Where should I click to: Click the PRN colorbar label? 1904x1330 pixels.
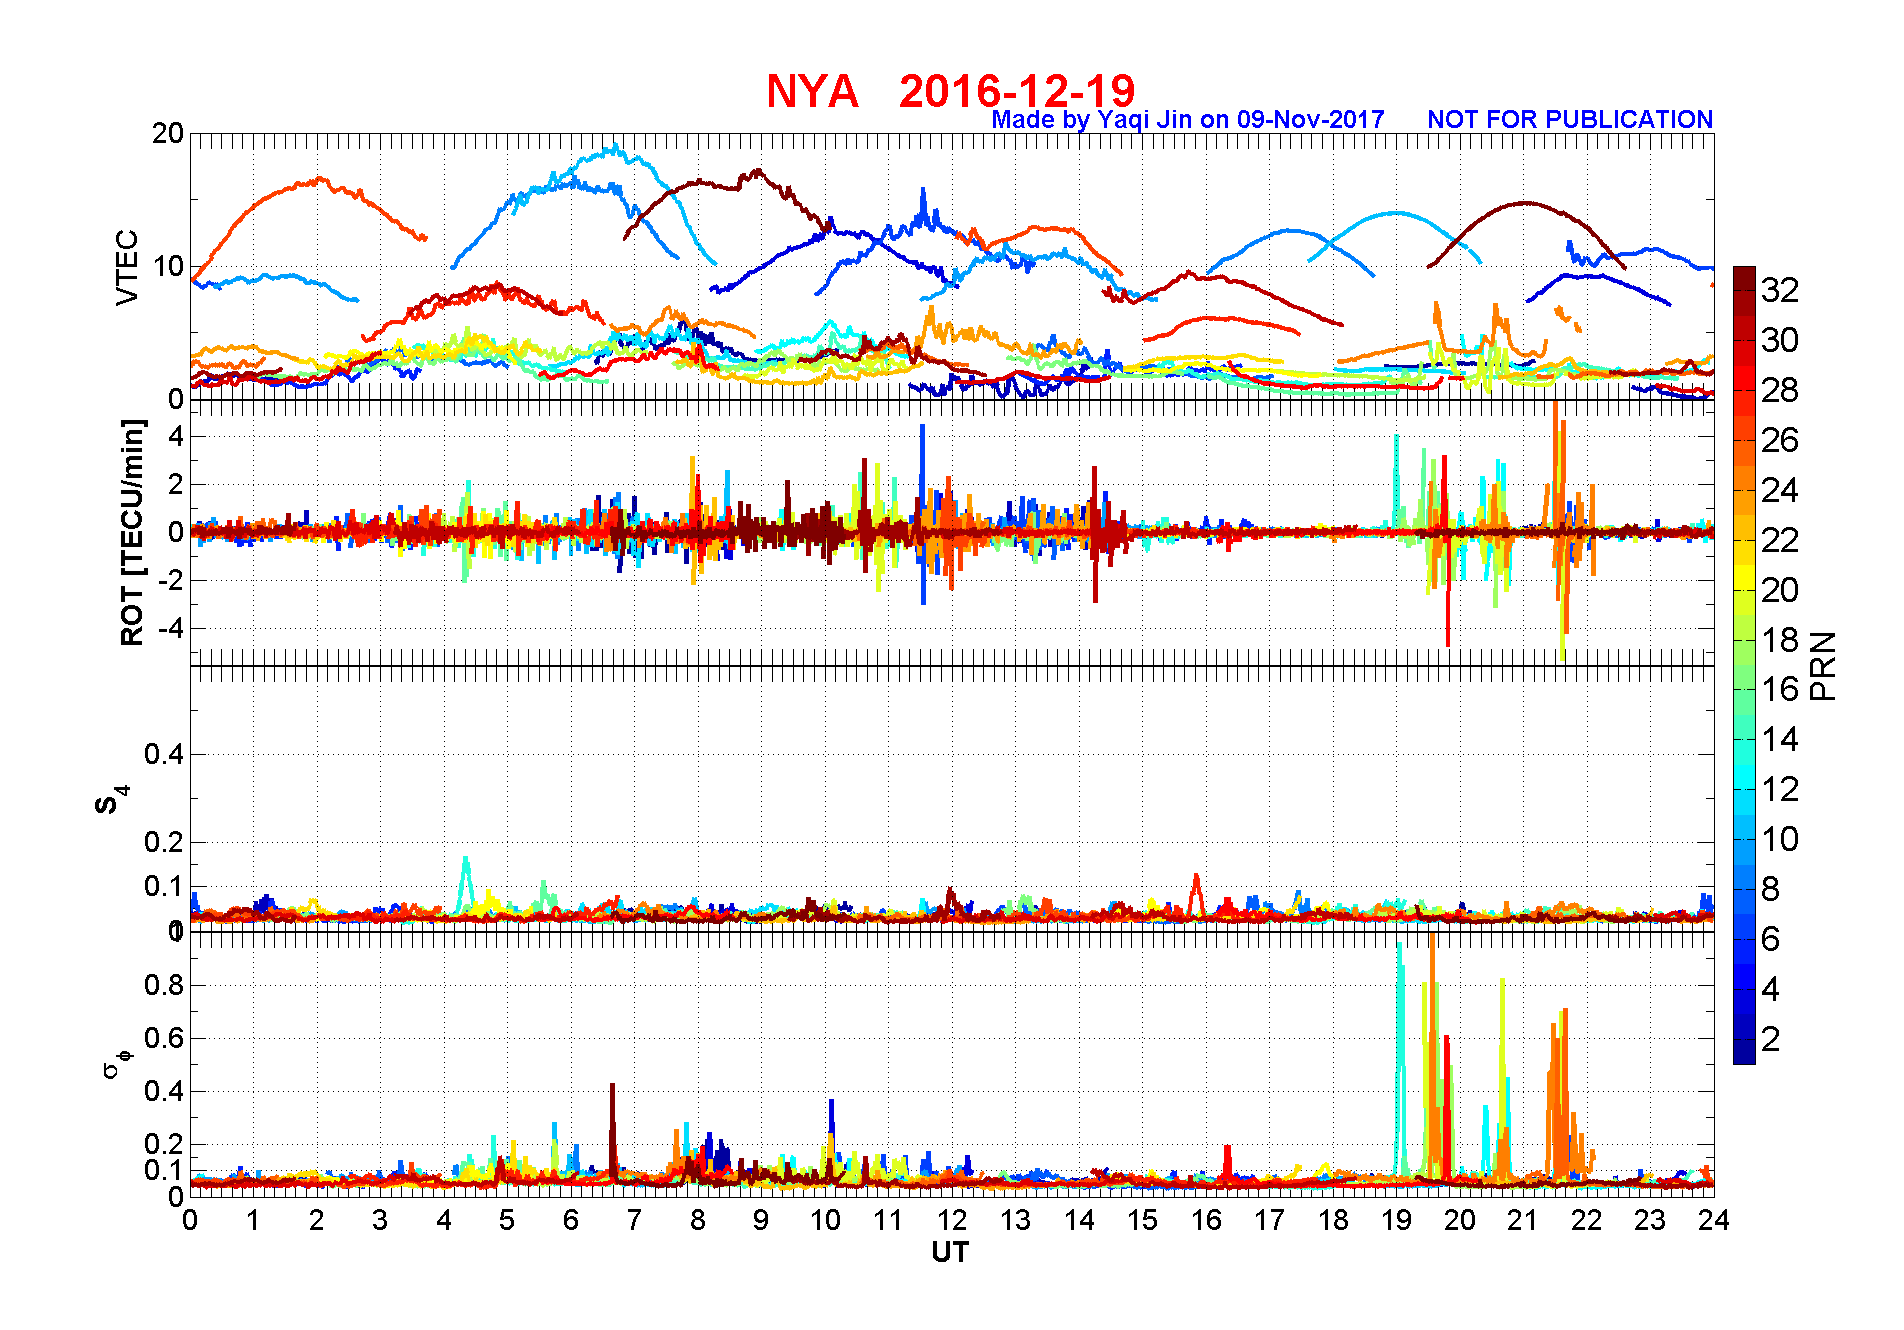coord(1823,666)
